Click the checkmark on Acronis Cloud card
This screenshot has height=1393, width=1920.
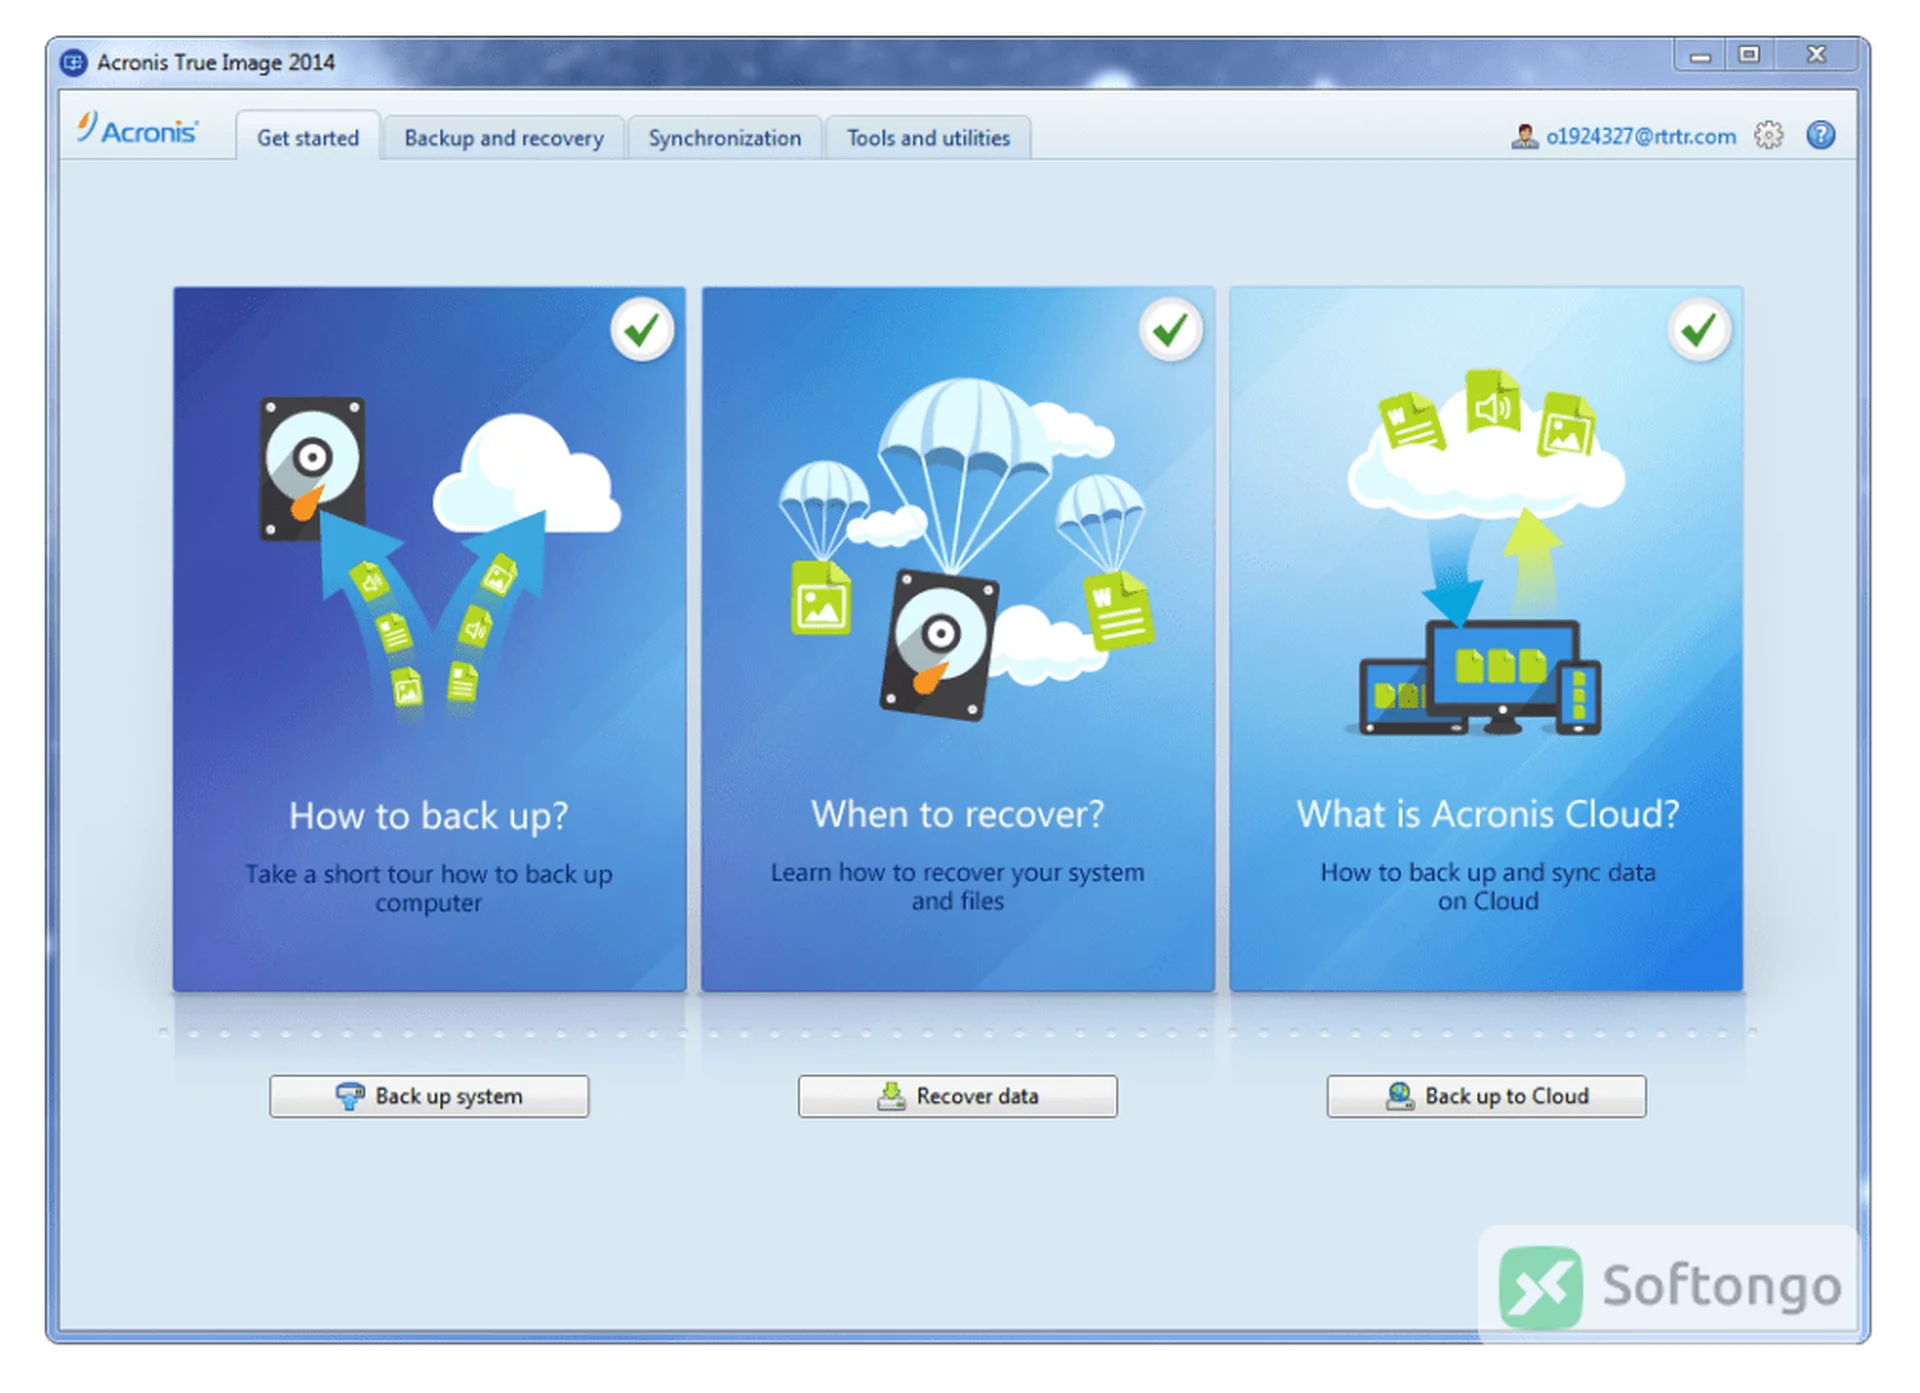coord(1699,329)
